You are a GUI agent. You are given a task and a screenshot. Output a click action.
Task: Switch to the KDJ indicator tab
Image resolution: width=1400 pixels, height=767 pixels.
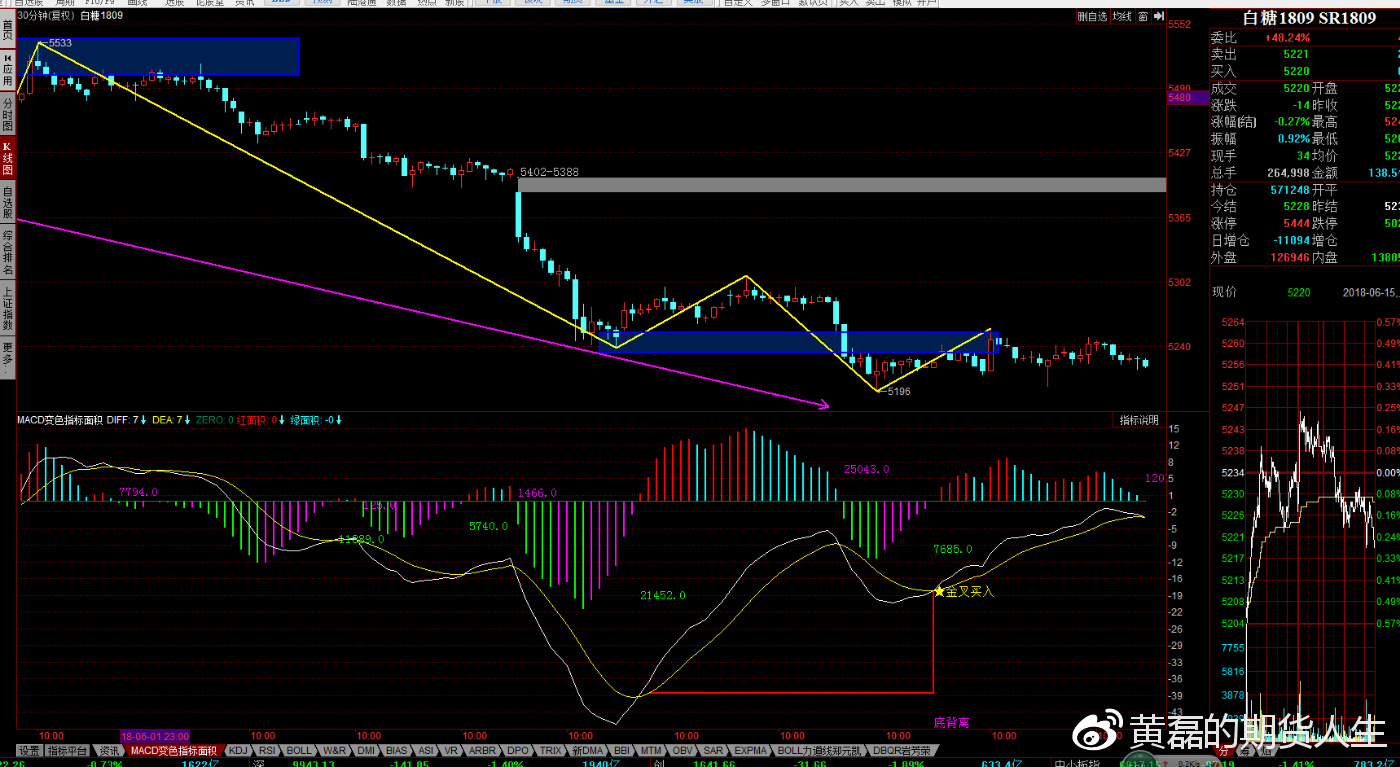(237, 750)
